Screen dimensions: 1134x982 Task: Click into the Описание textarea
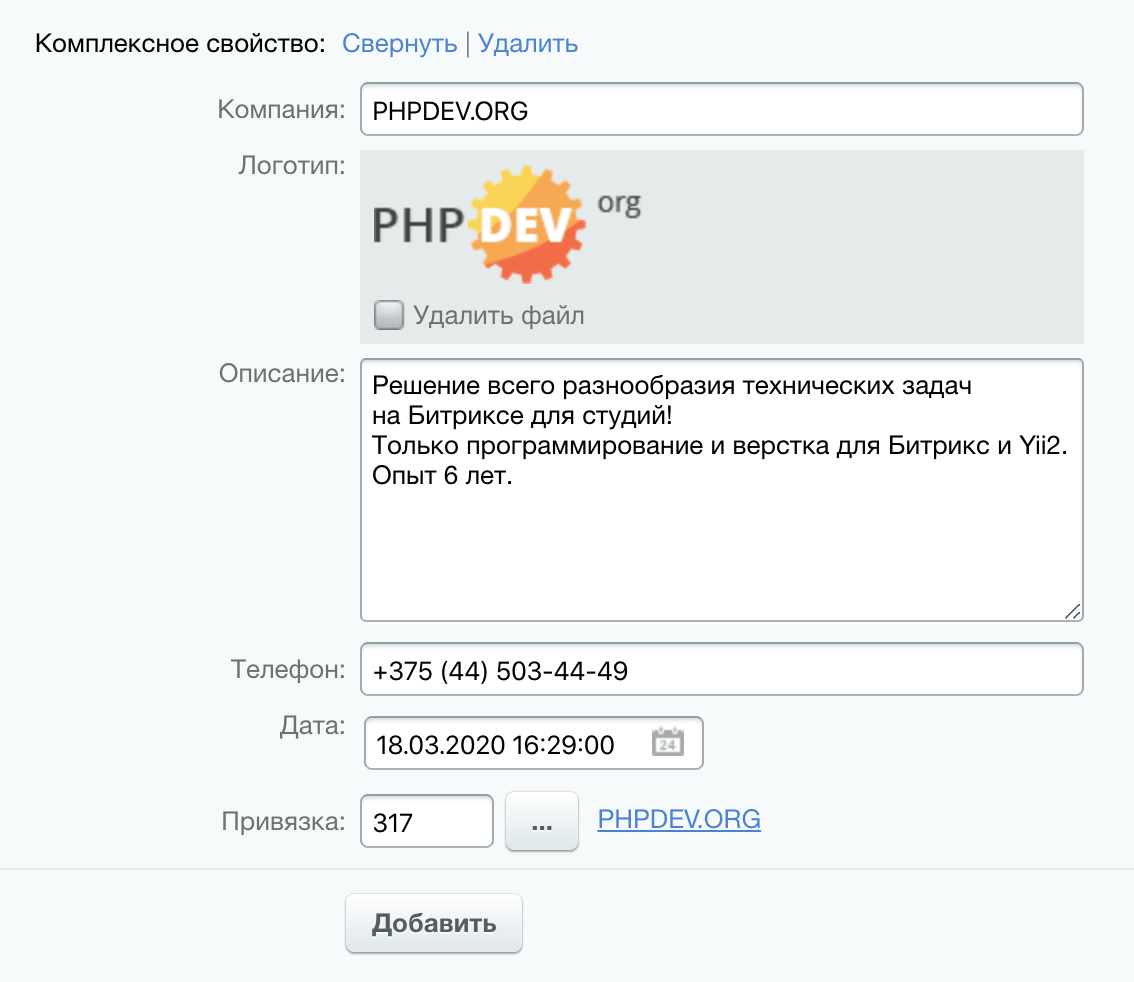722,490
